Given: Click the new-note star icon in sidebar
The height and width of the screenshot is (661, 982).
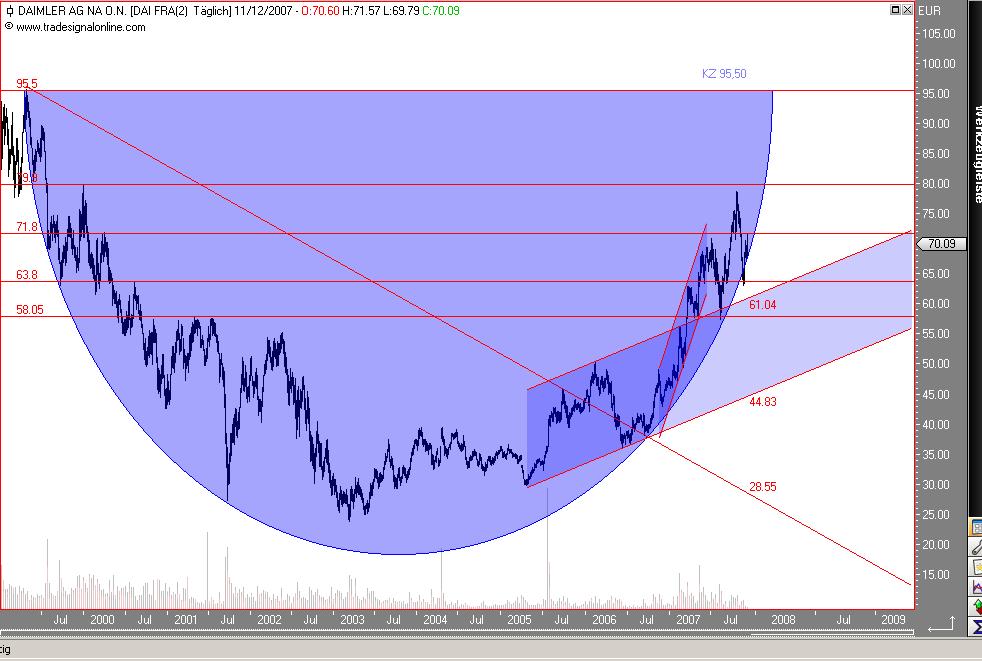Looking at the screenshot, I should pyautogui.click(x=976, y=567).
